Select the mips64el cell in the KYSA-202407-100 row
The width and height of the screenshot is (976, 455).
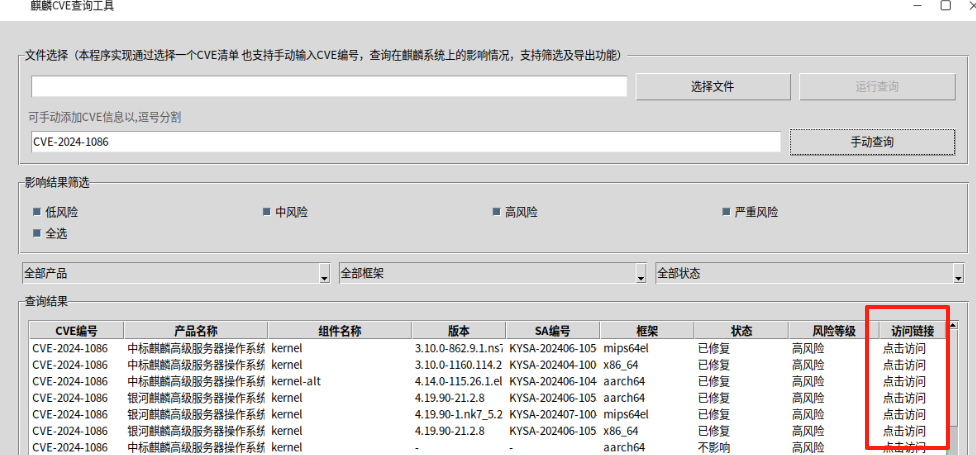tap(626, 414)
